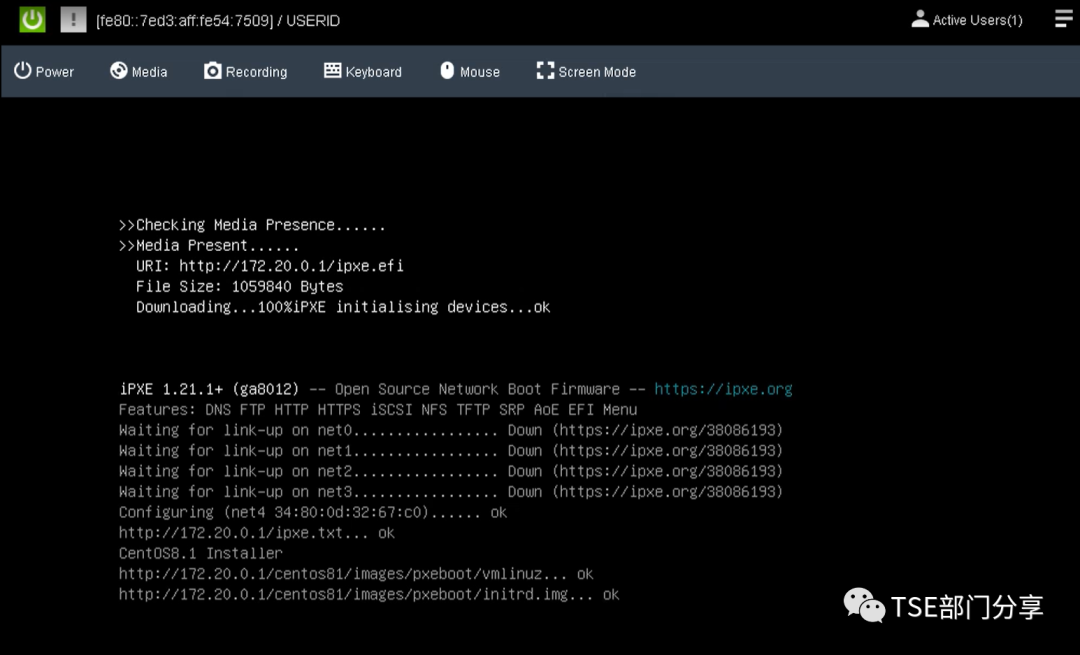1080x655 pixels.
Task: Click the net0 link-up error URL
Action: click(667, 430)
